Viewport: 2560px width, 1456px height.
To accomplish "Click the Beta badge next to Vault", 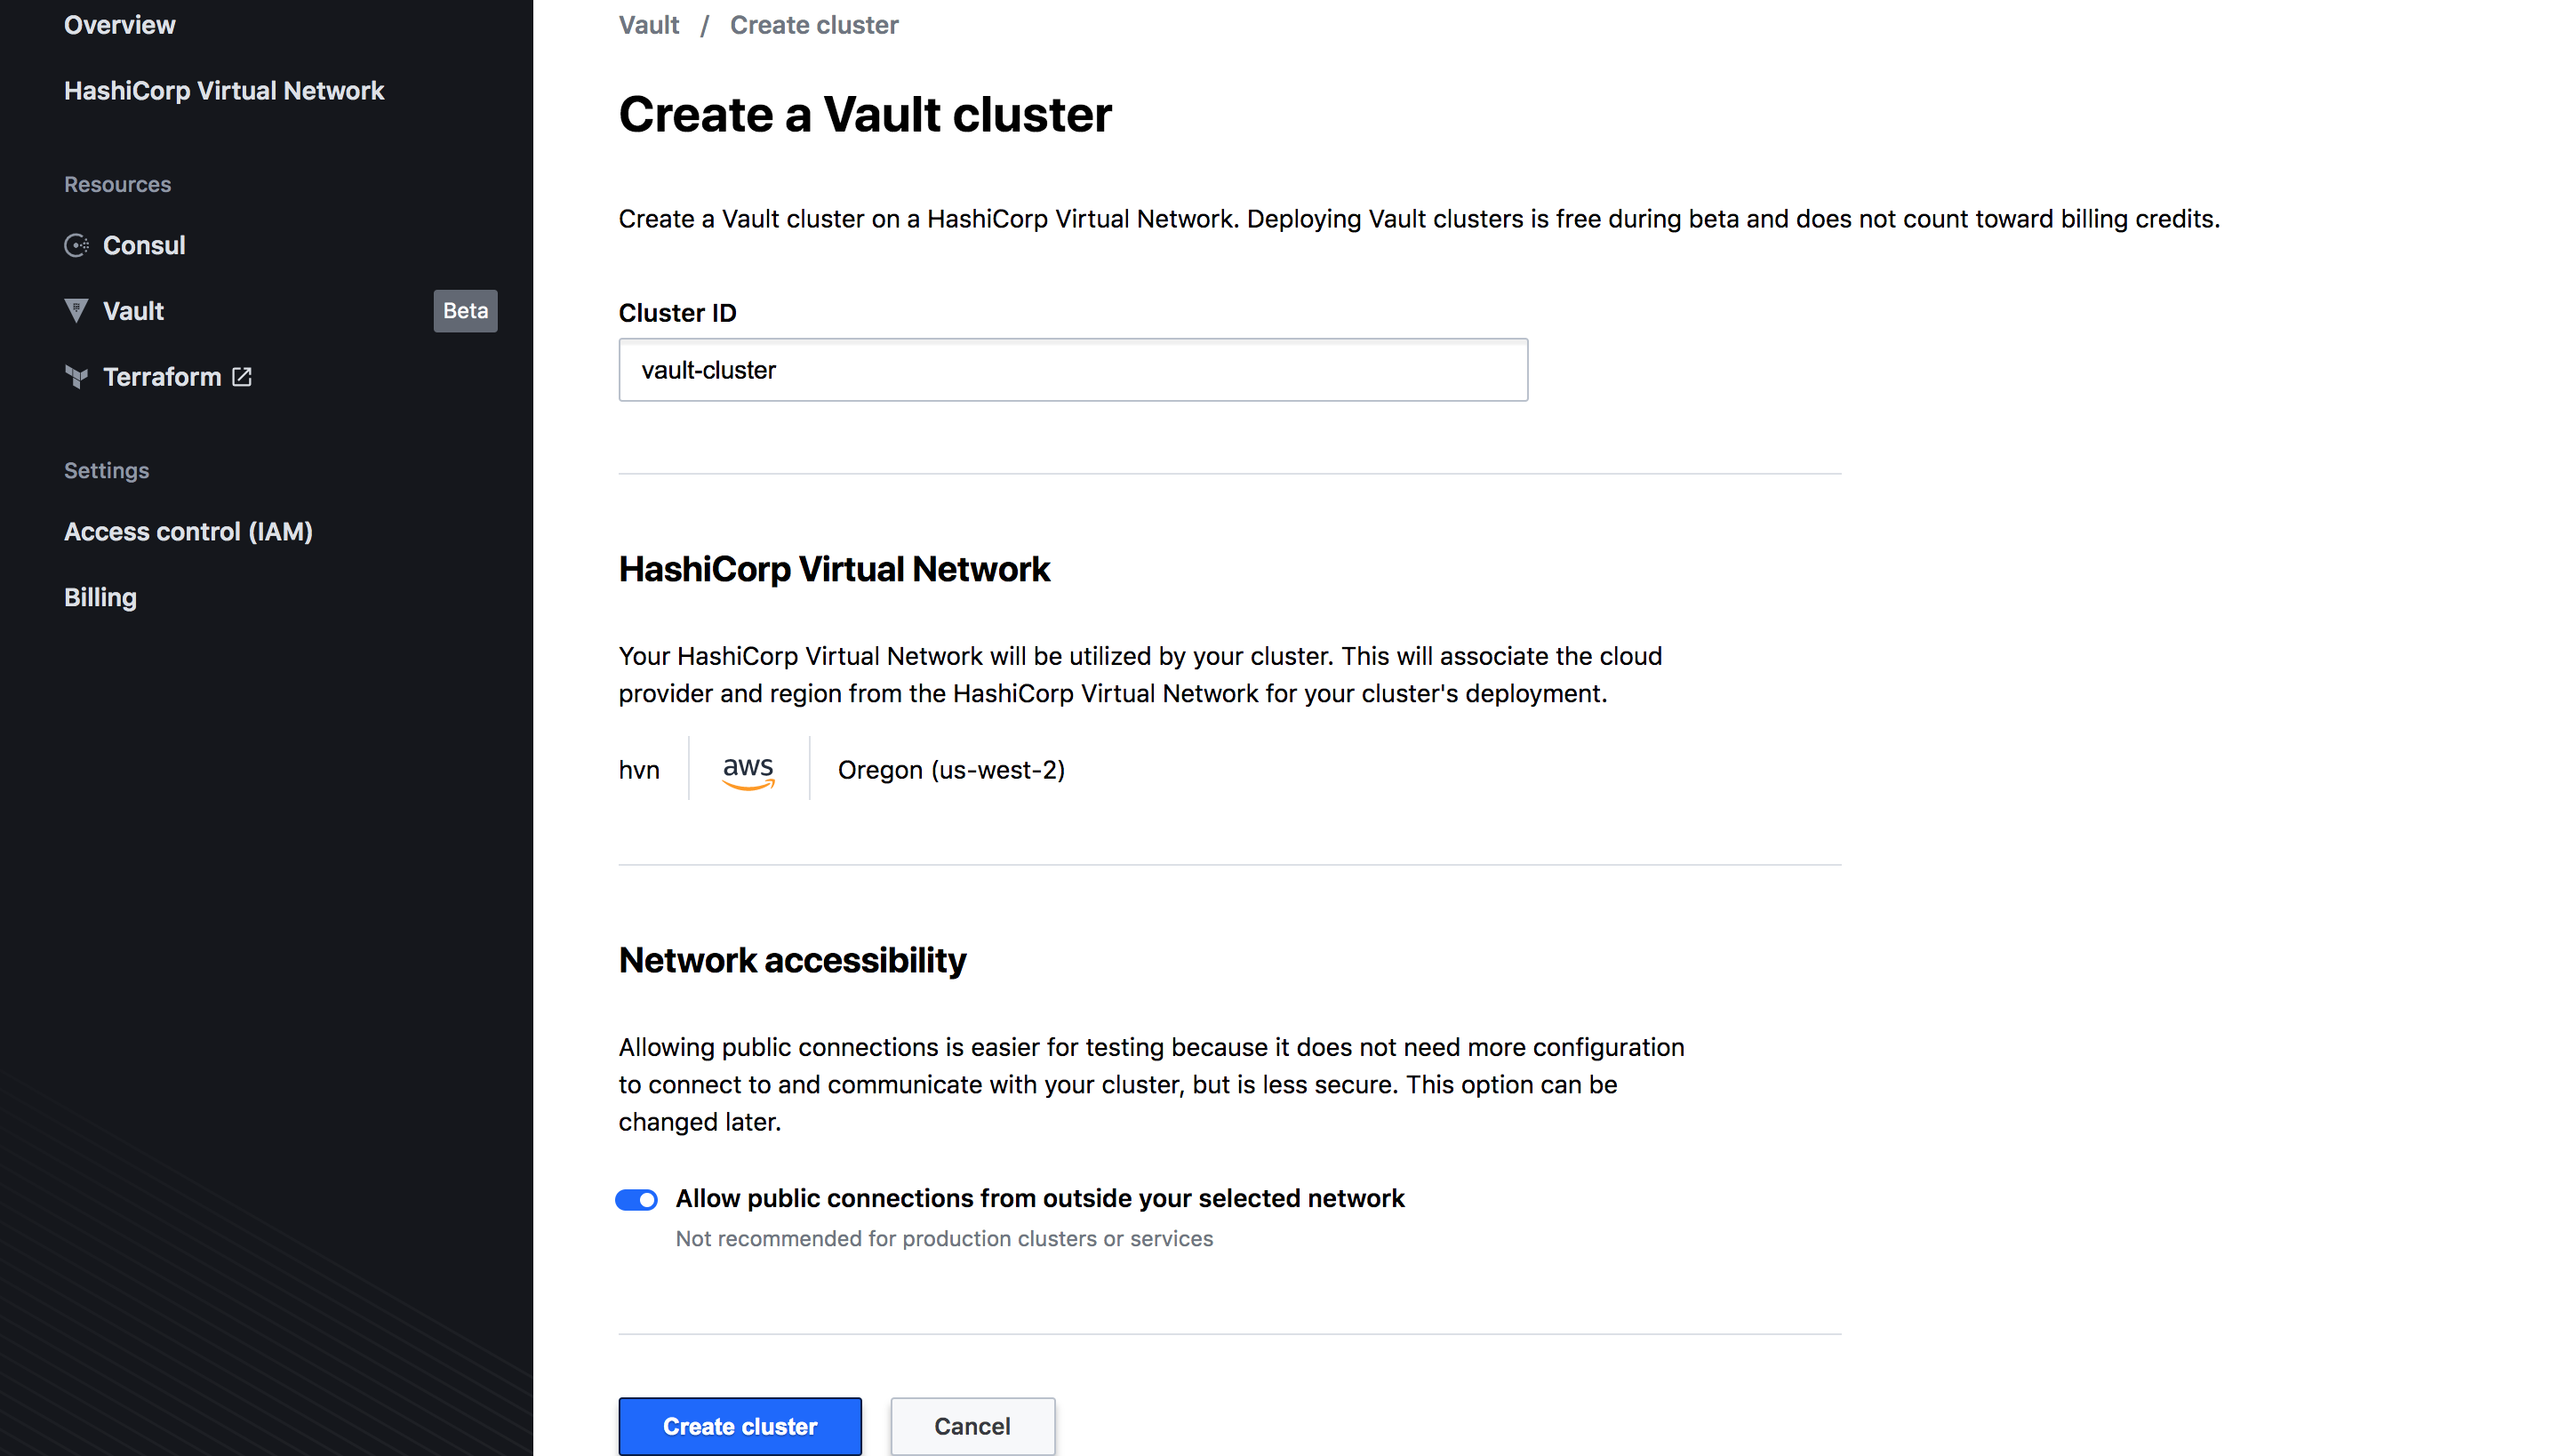I will [x=465, y=311].
